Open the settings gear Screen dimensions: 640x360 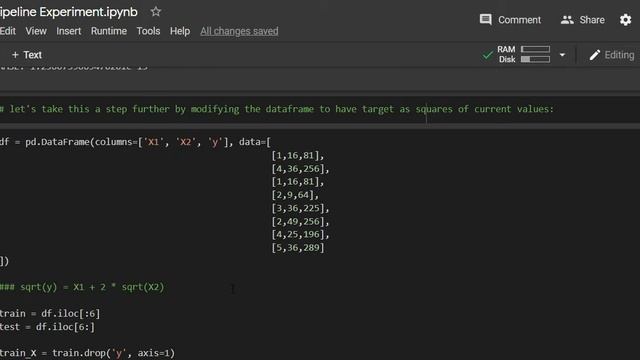coord(625,20)
